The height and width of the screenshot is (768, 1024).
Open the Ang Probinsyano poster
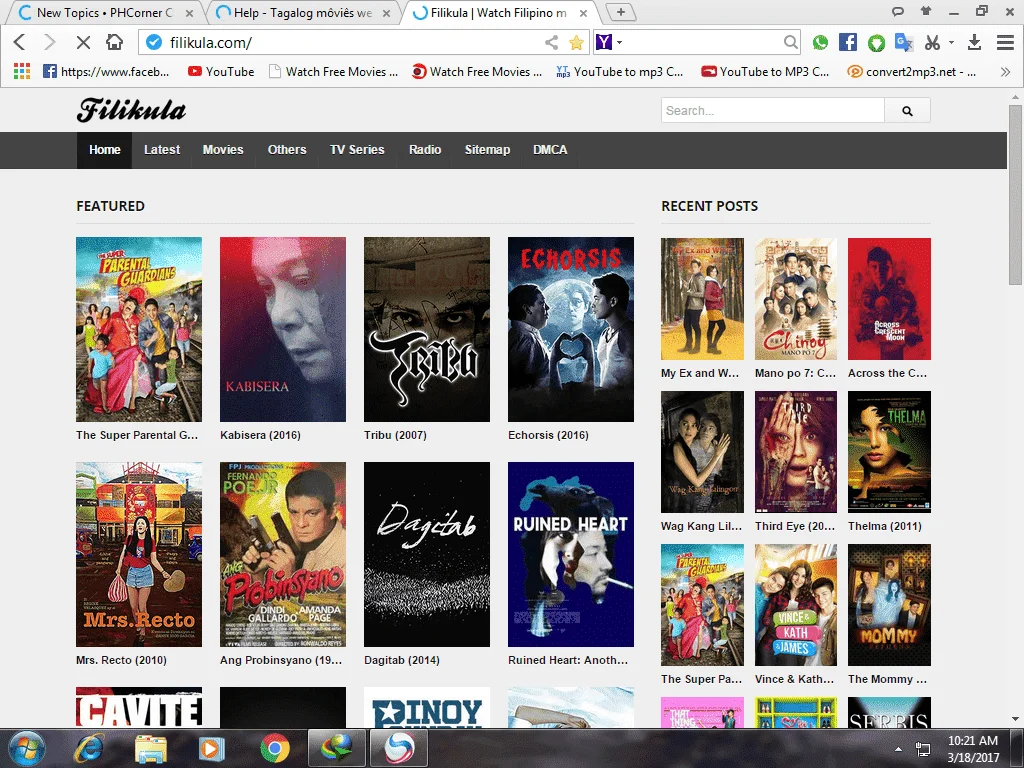click(283, 554)
